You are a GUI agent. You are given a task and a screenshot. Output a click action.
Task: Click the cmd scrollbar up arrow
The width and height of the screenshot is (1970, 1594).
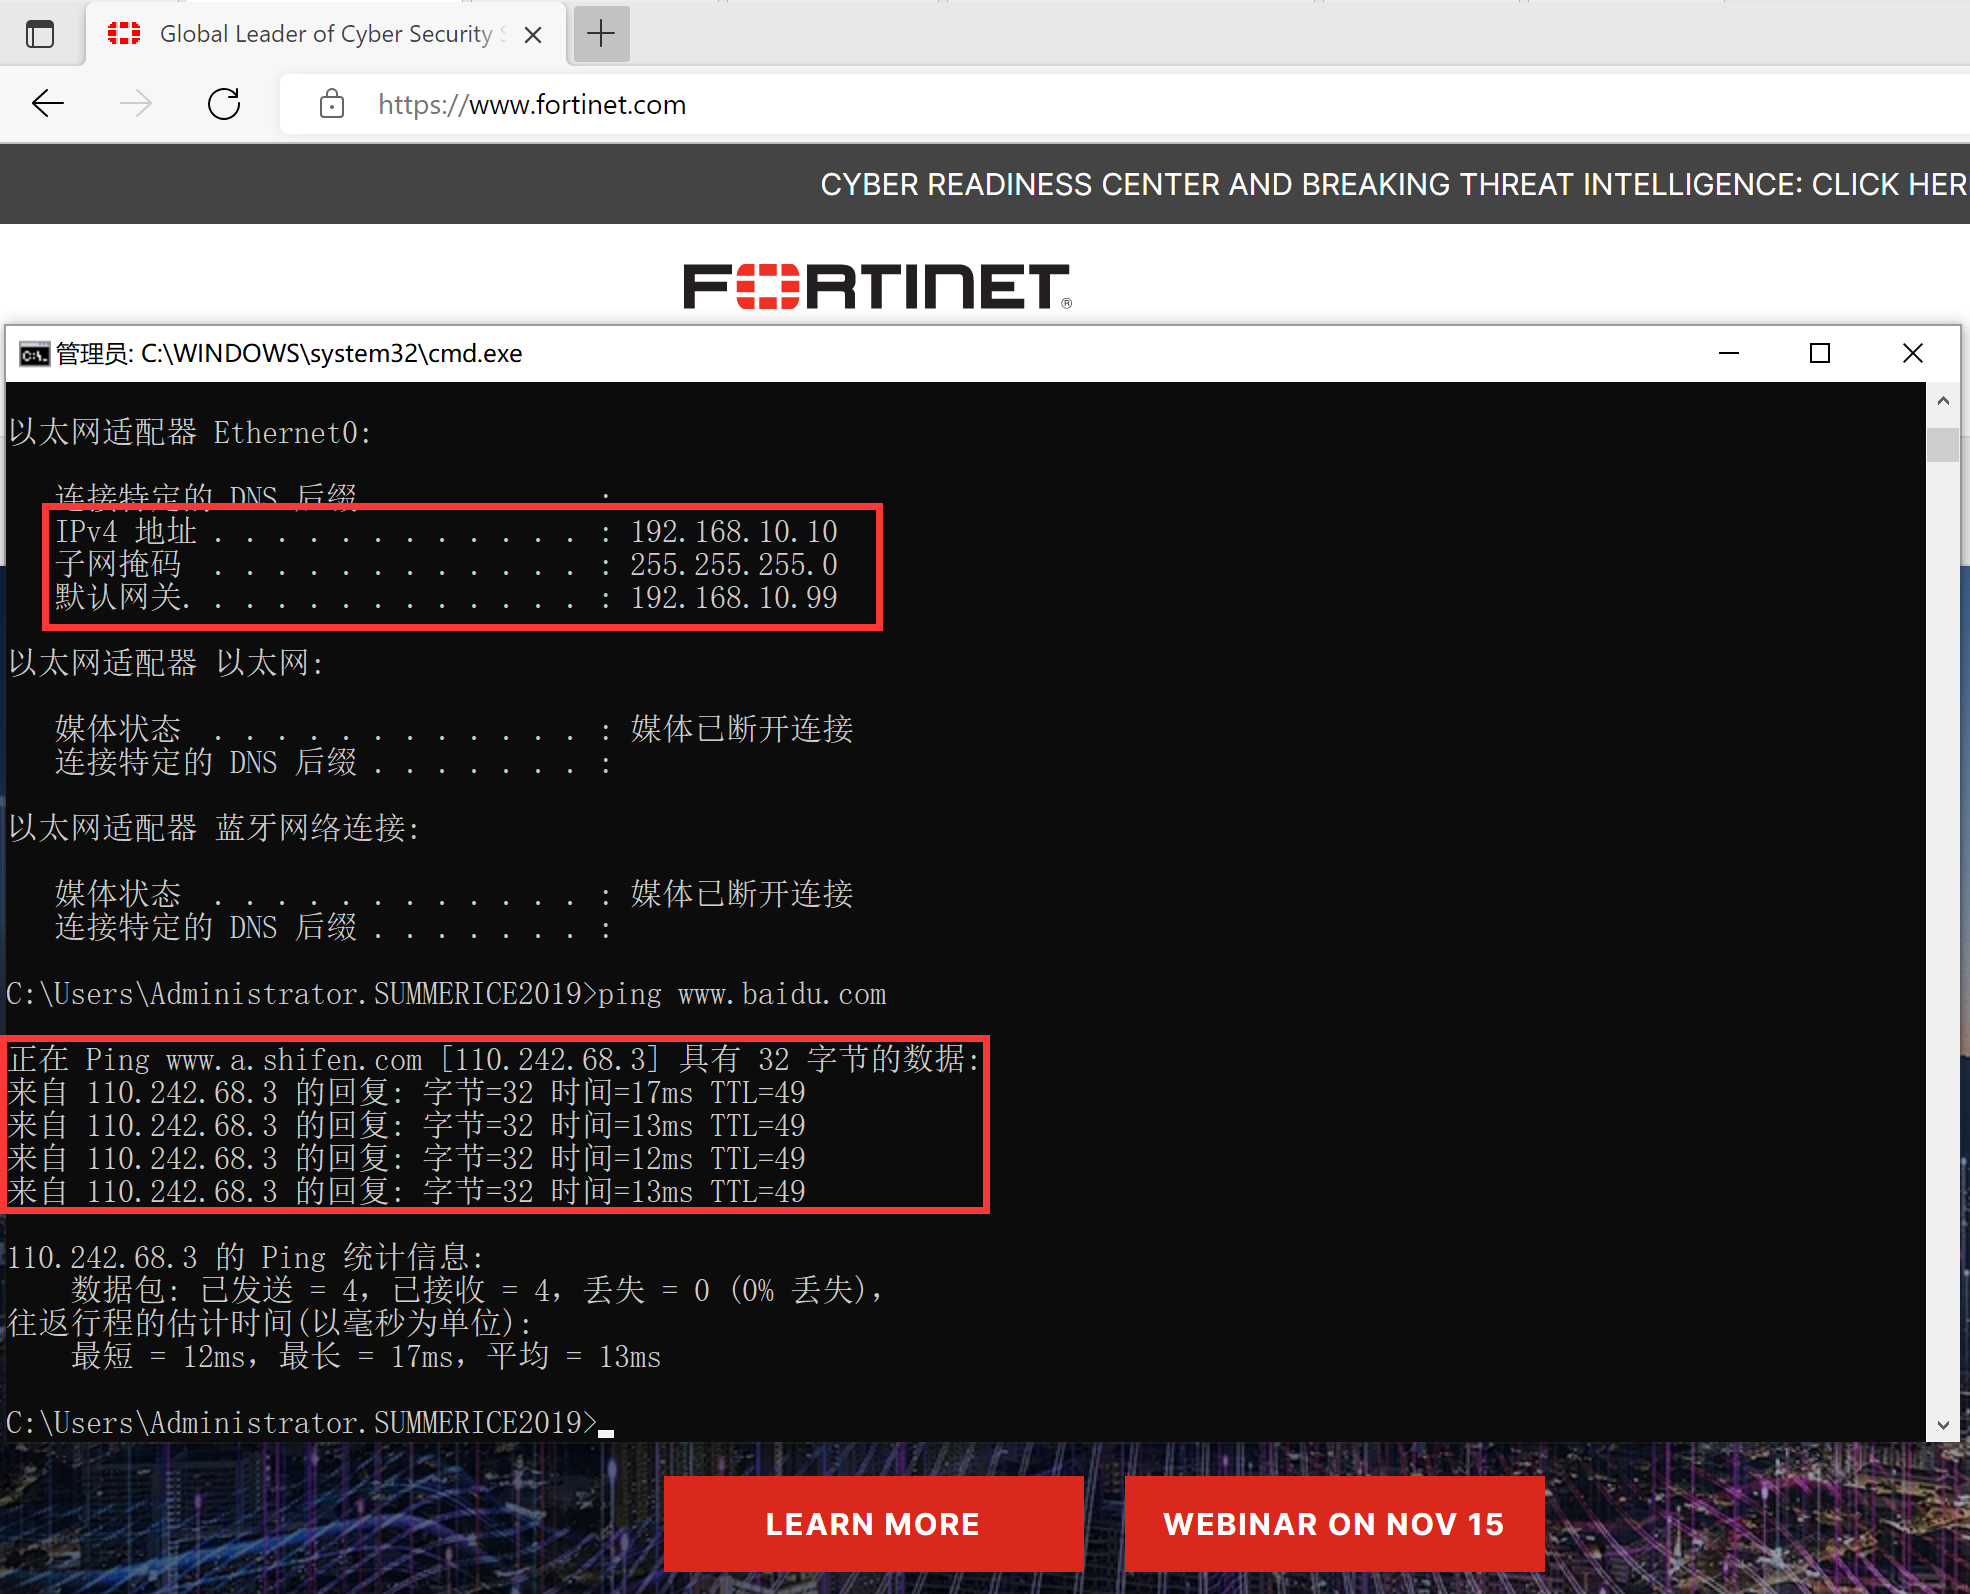(x=1942, y=401)
